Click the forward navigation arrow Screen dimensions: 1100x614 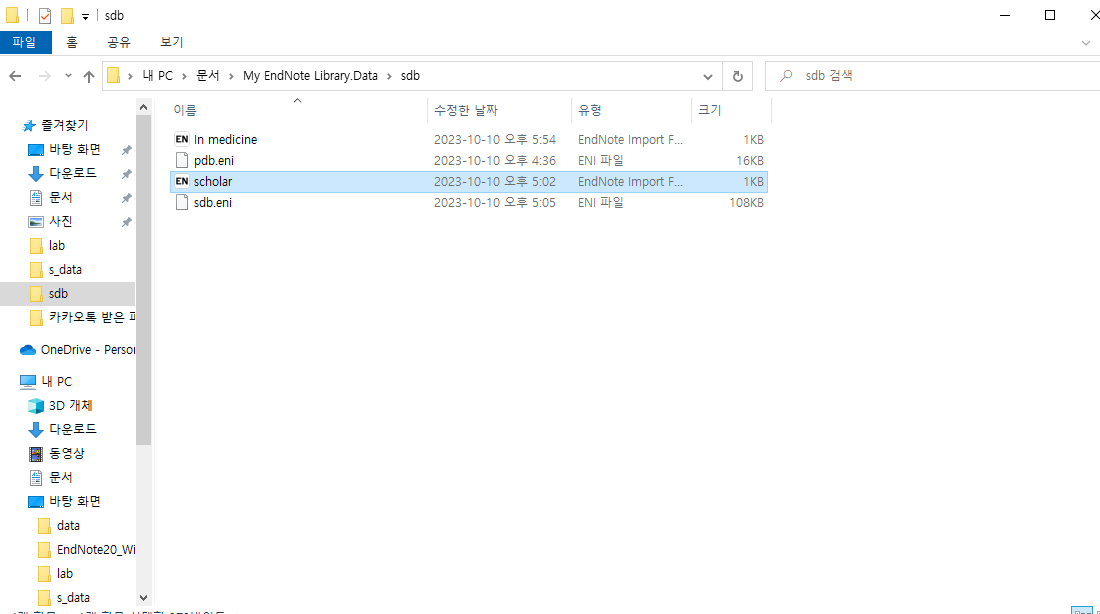click(x=44, y=76)
